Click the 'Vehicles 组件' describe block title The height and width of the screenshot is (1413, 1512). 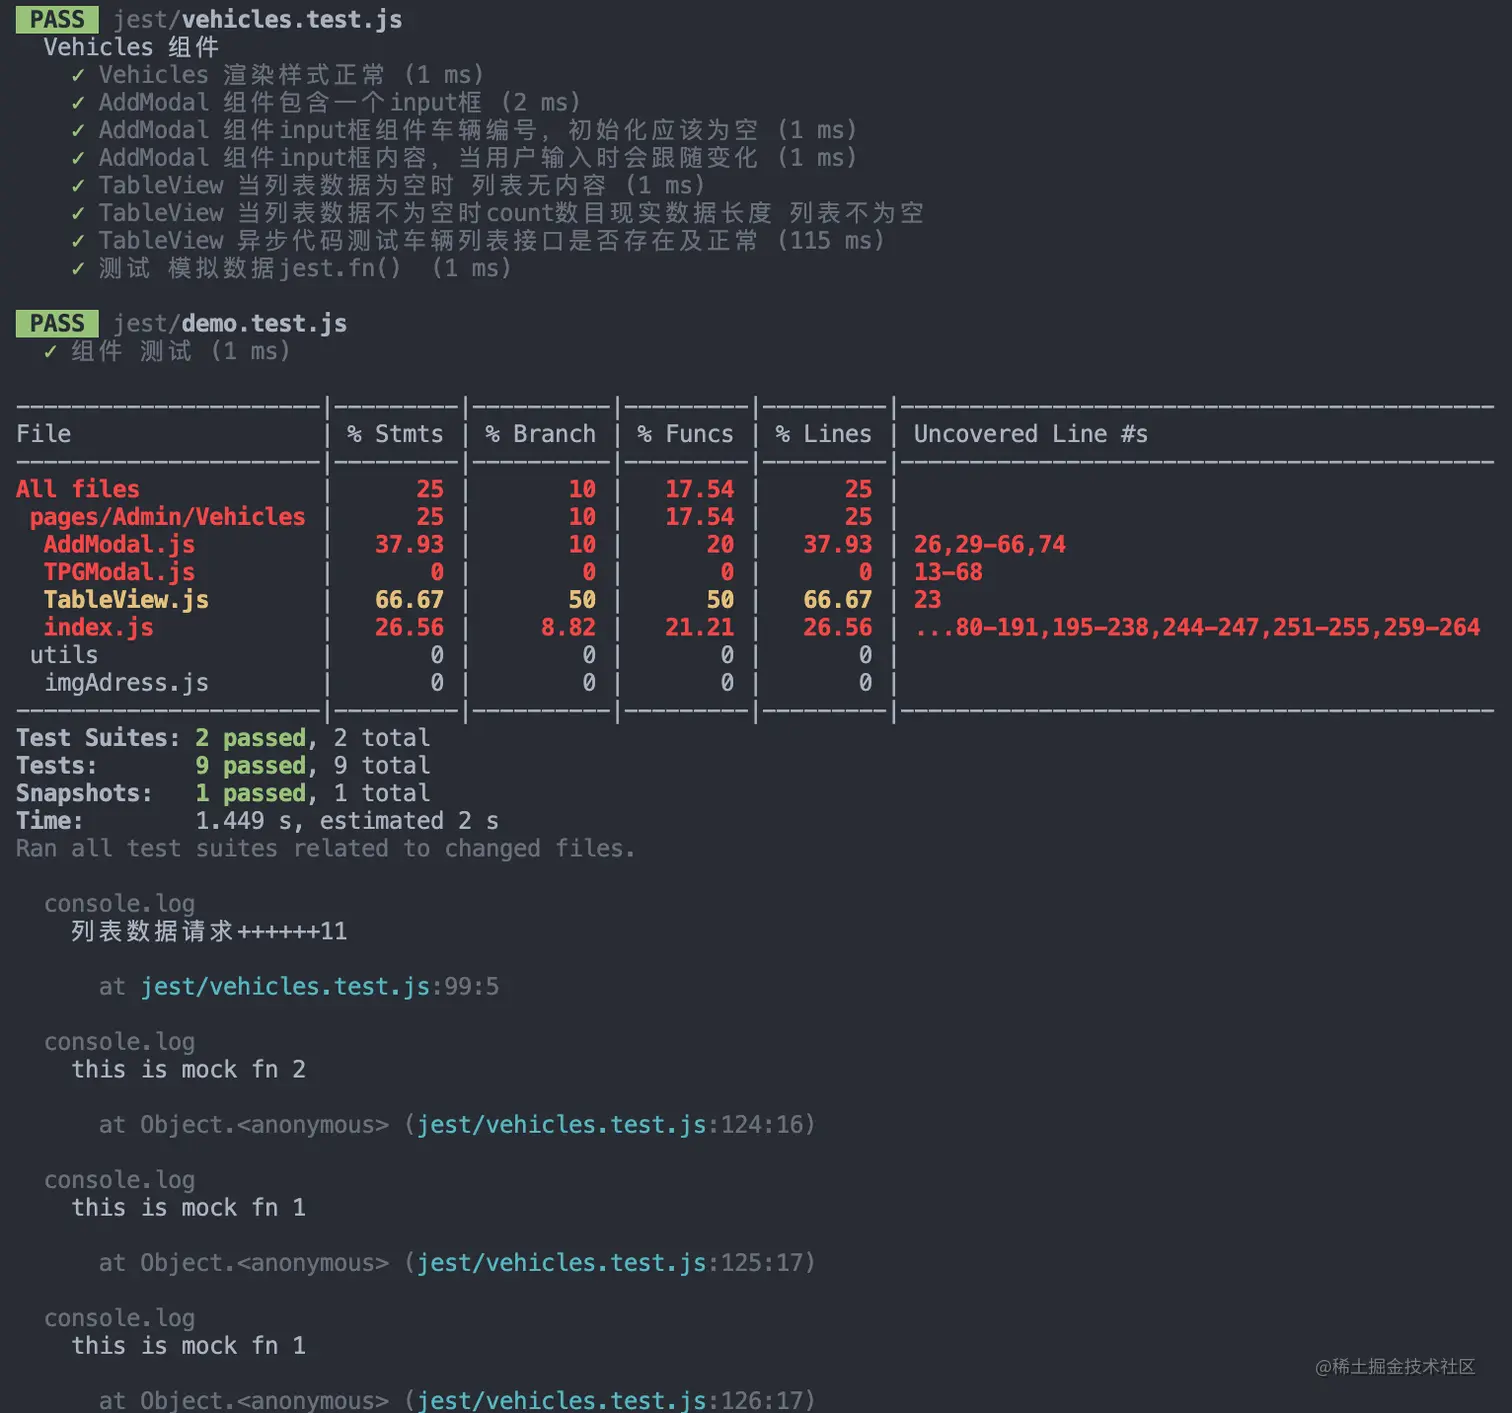131,47
